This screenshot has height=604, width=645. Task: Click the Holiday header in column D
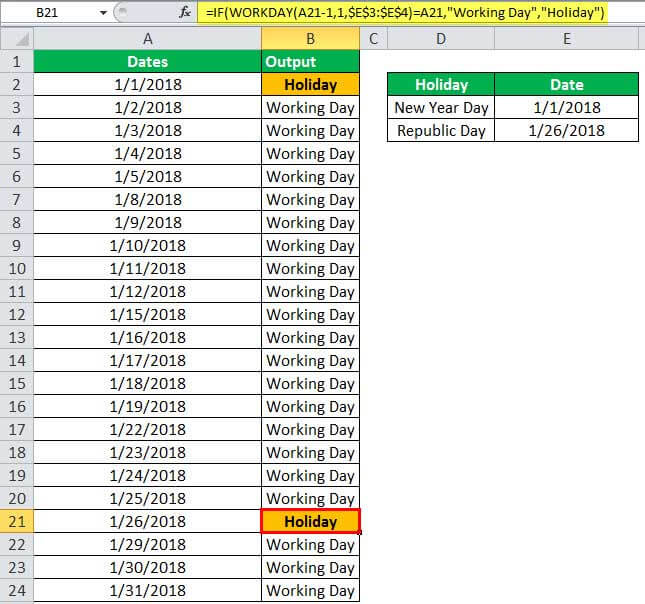(441, 85)
